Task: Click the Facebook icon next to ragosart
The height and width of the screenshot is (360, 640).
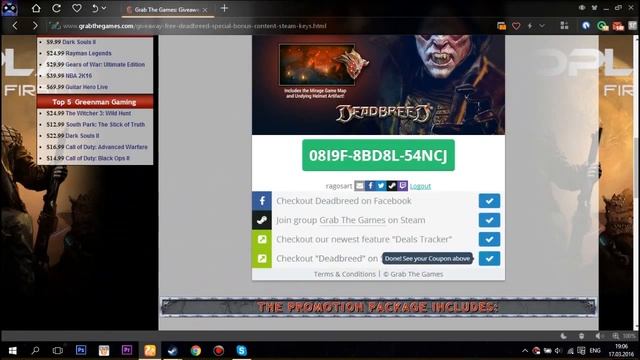Action: (x=370, y=186)
